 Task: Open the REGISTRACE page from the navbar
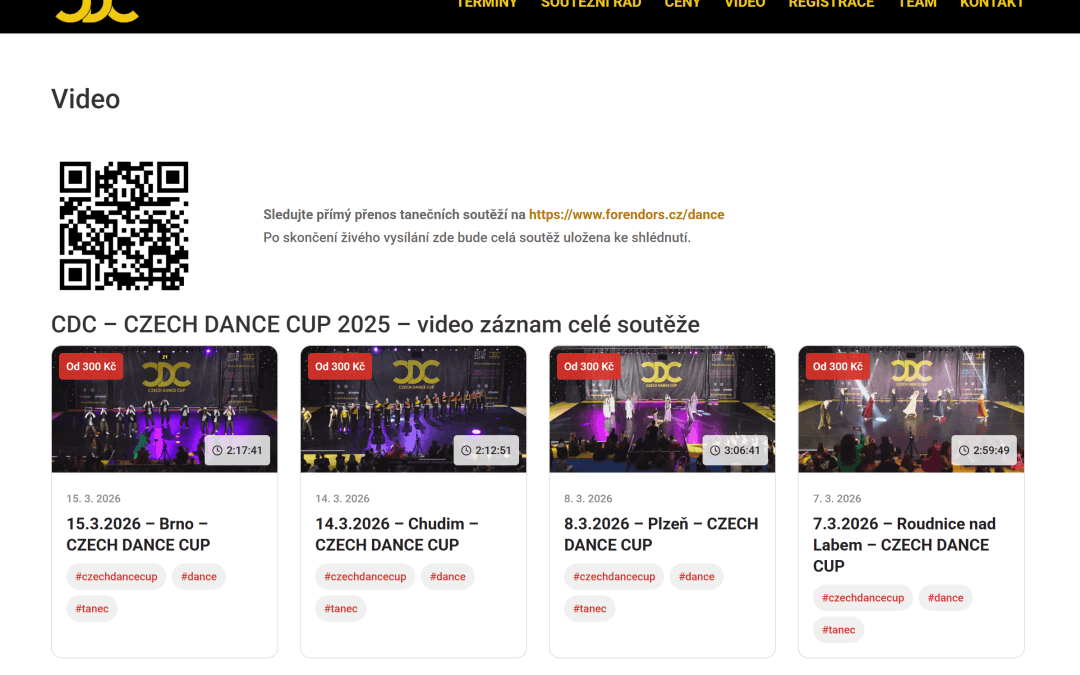pyautogui.click(x=831, y=4)
